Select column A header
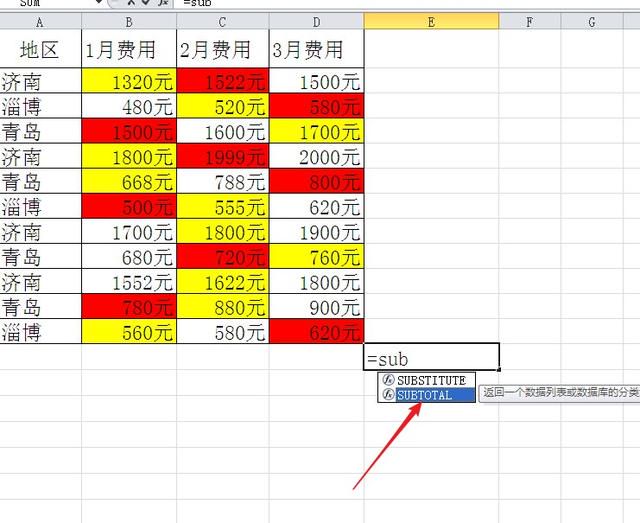 [x=40, y=22]
